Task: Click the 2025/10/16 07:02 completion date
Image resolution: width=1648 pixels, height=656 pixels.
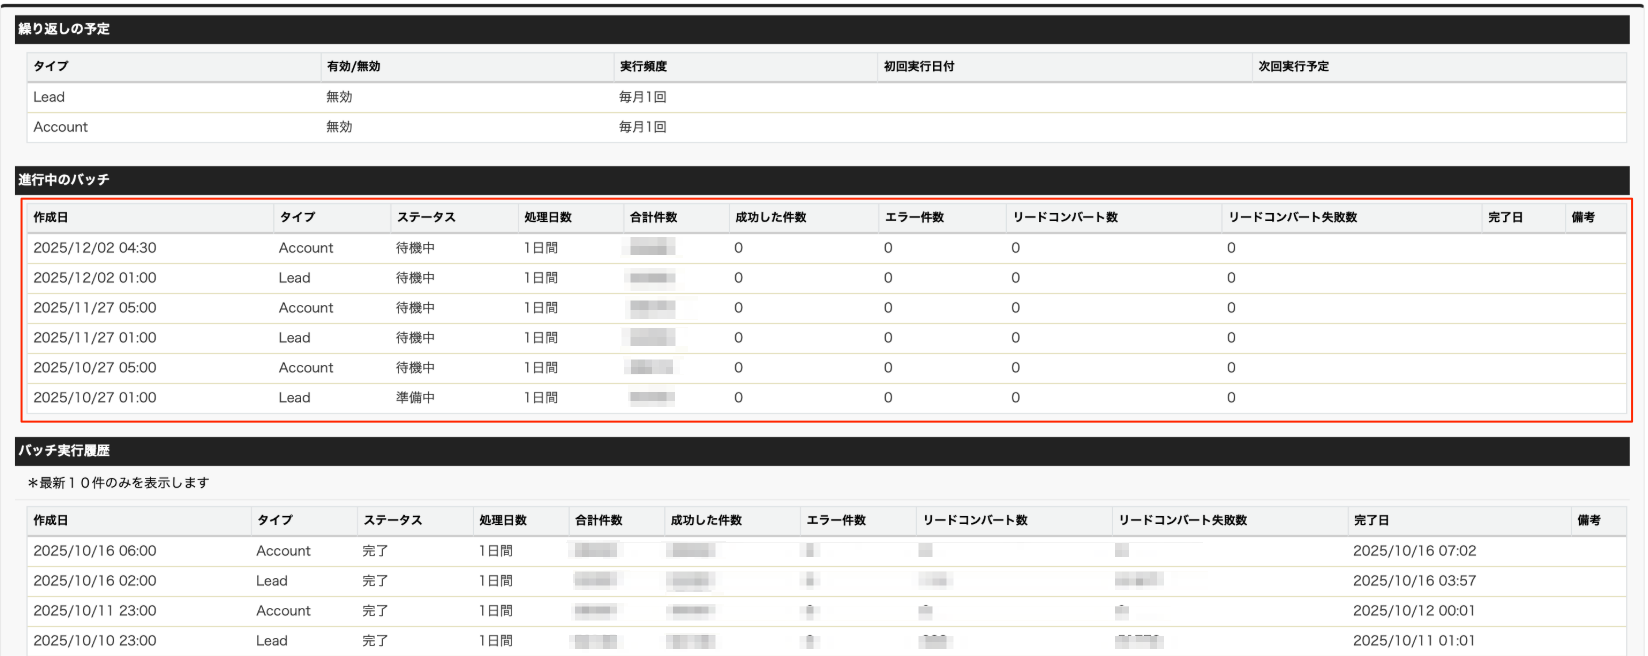Action: click(x=1414, y=551)
